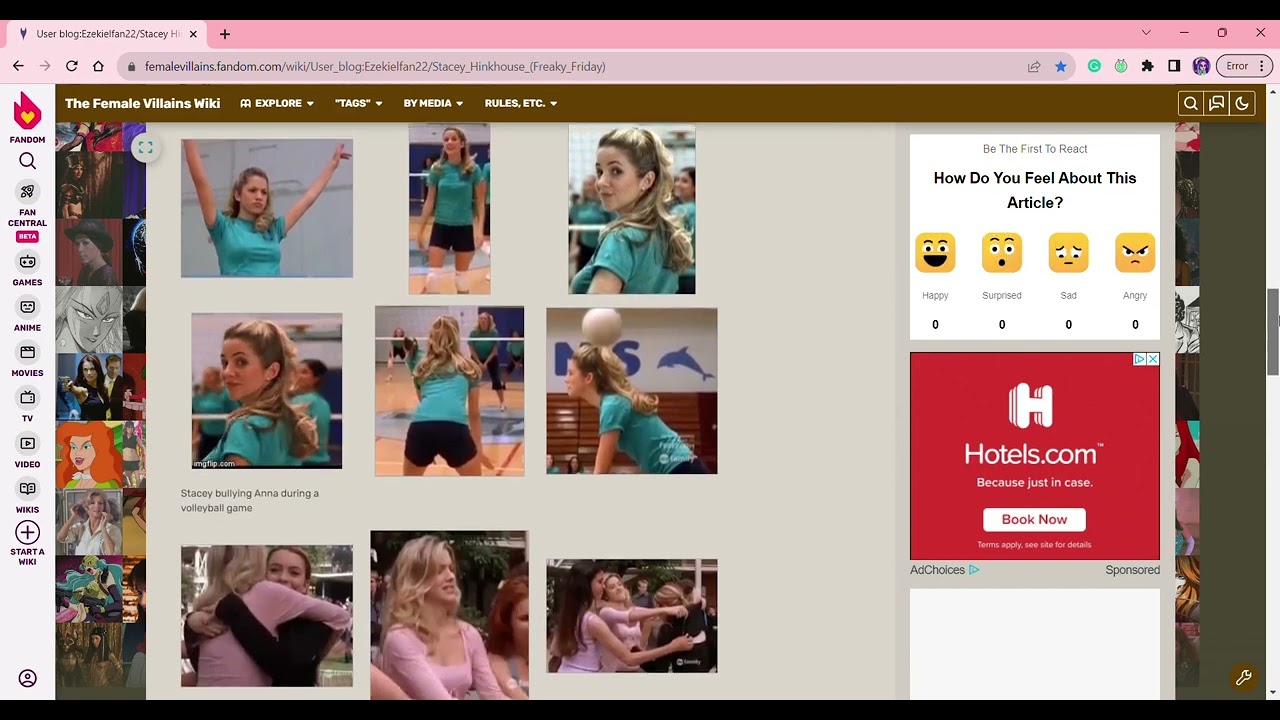Expand the "TAGS" menu
The height and width of the screenshot is (720, 1280).
click(359, 103)
